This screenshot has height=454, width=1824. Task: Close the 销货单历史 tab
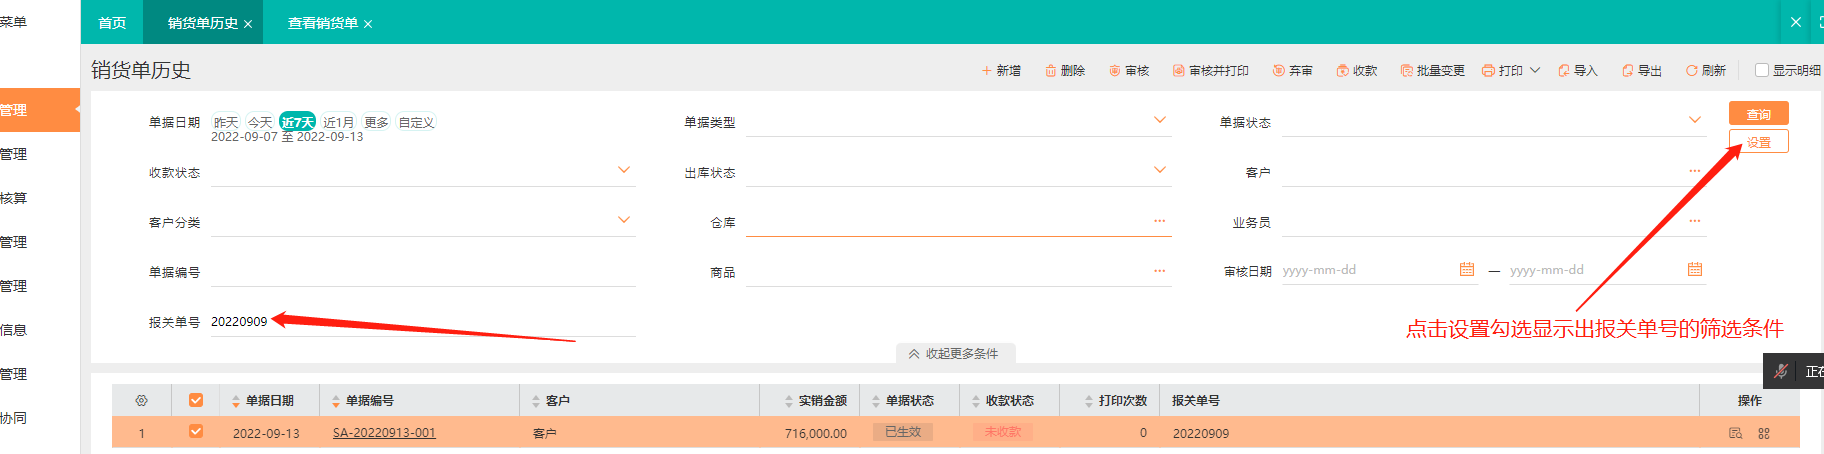[248, 24]
